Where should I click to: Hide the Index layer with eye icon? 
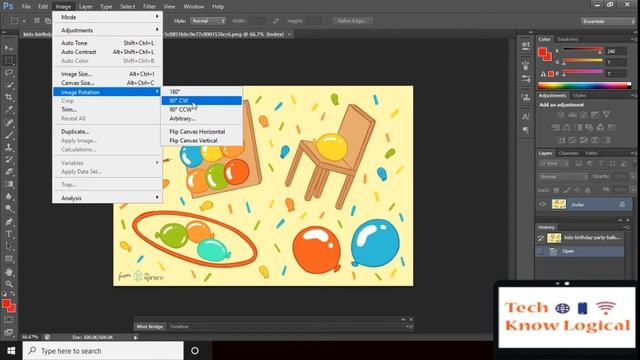(x=542, y=204)
